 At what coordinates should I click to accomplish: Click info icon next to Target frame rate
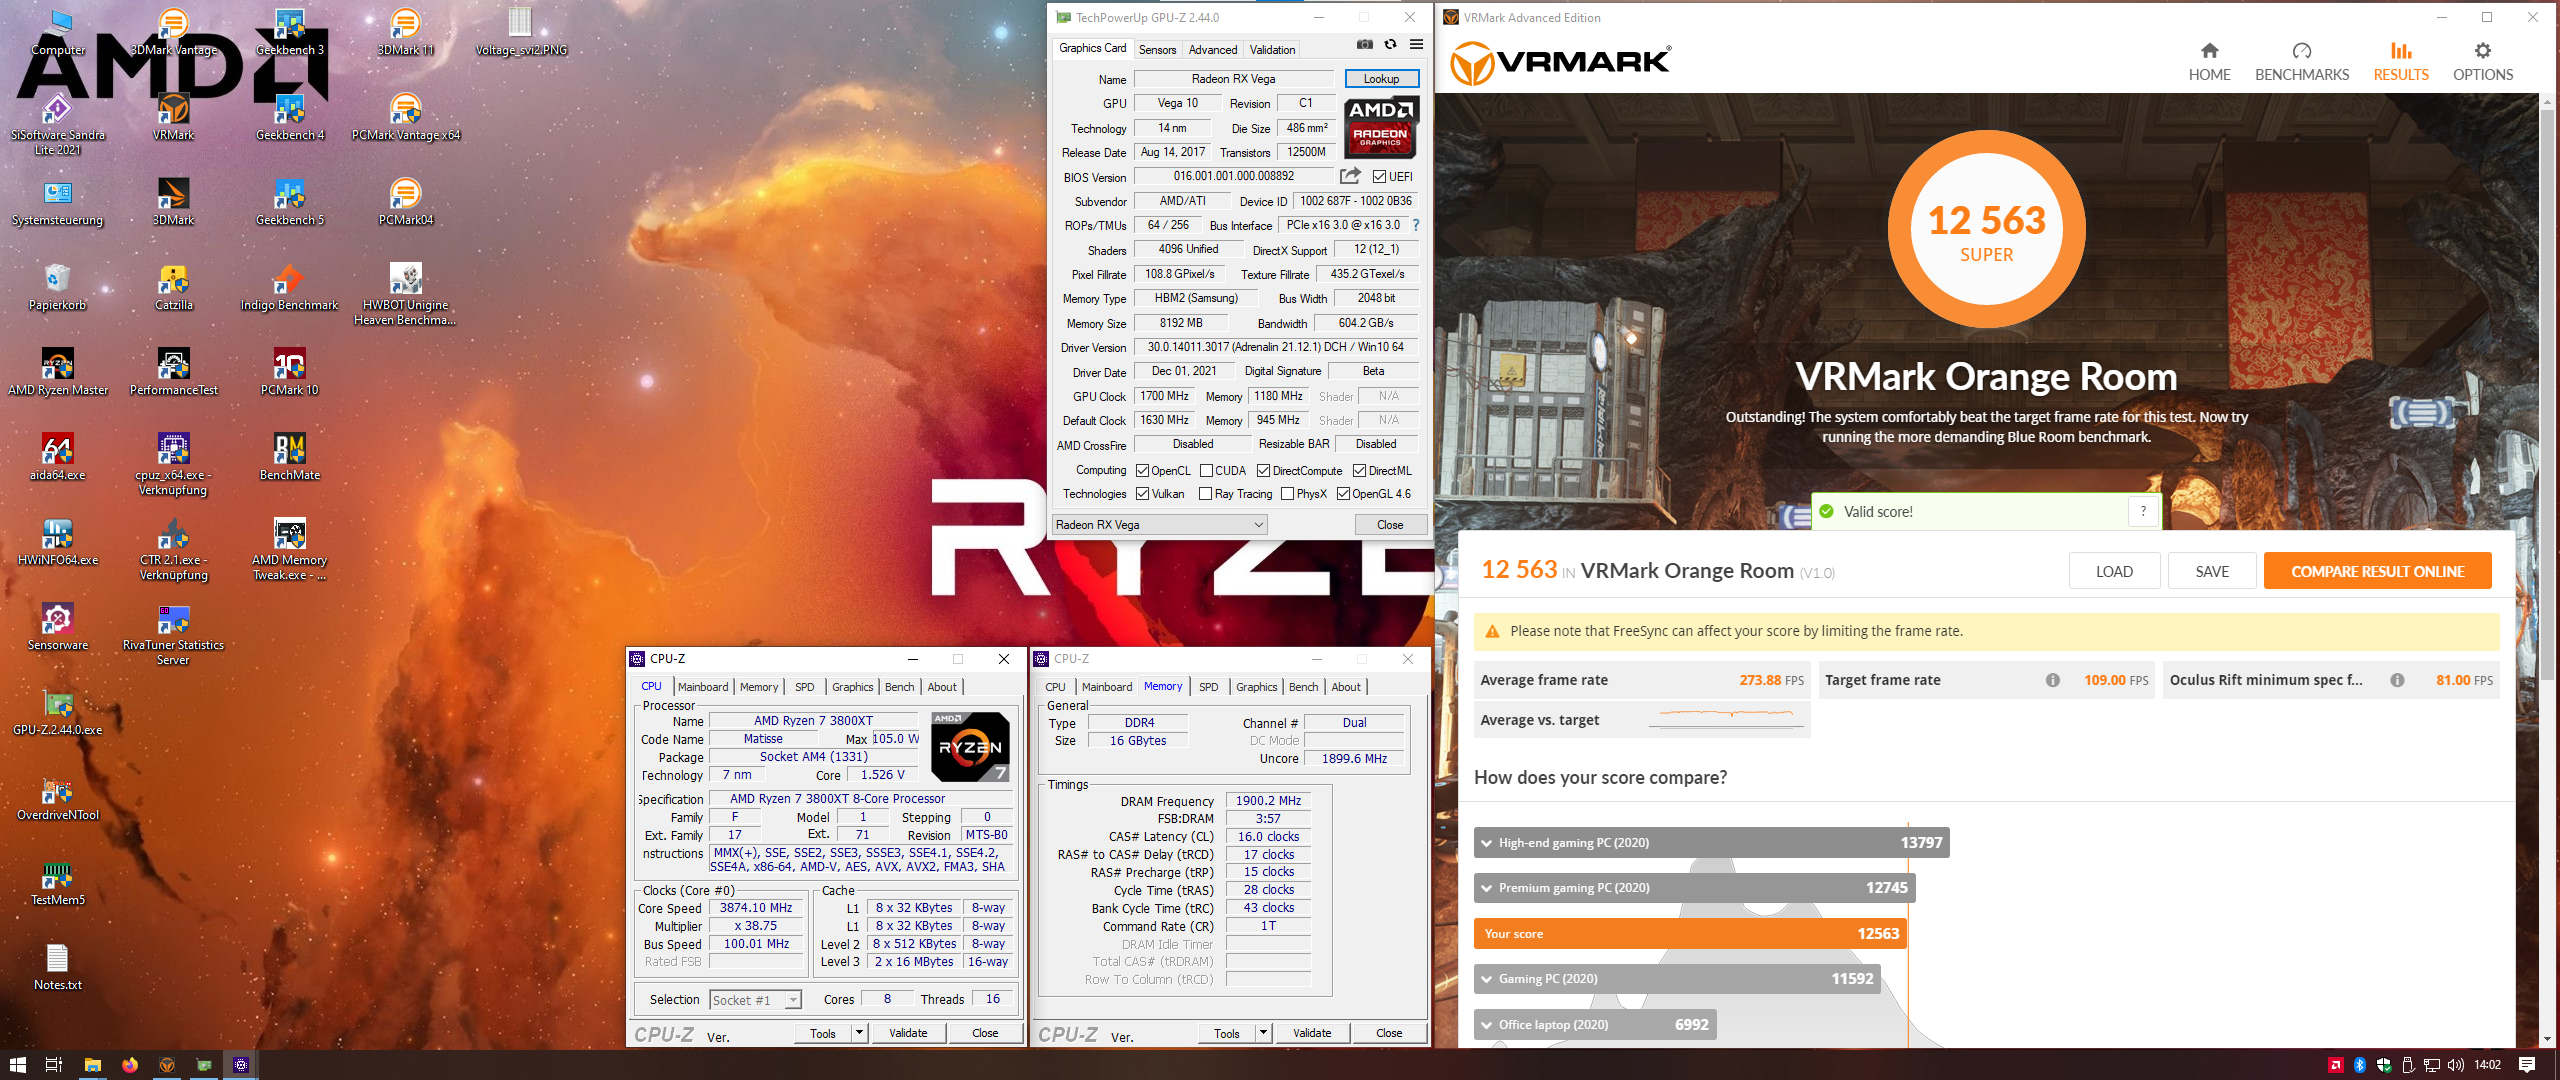click(x=2052, y=680)
